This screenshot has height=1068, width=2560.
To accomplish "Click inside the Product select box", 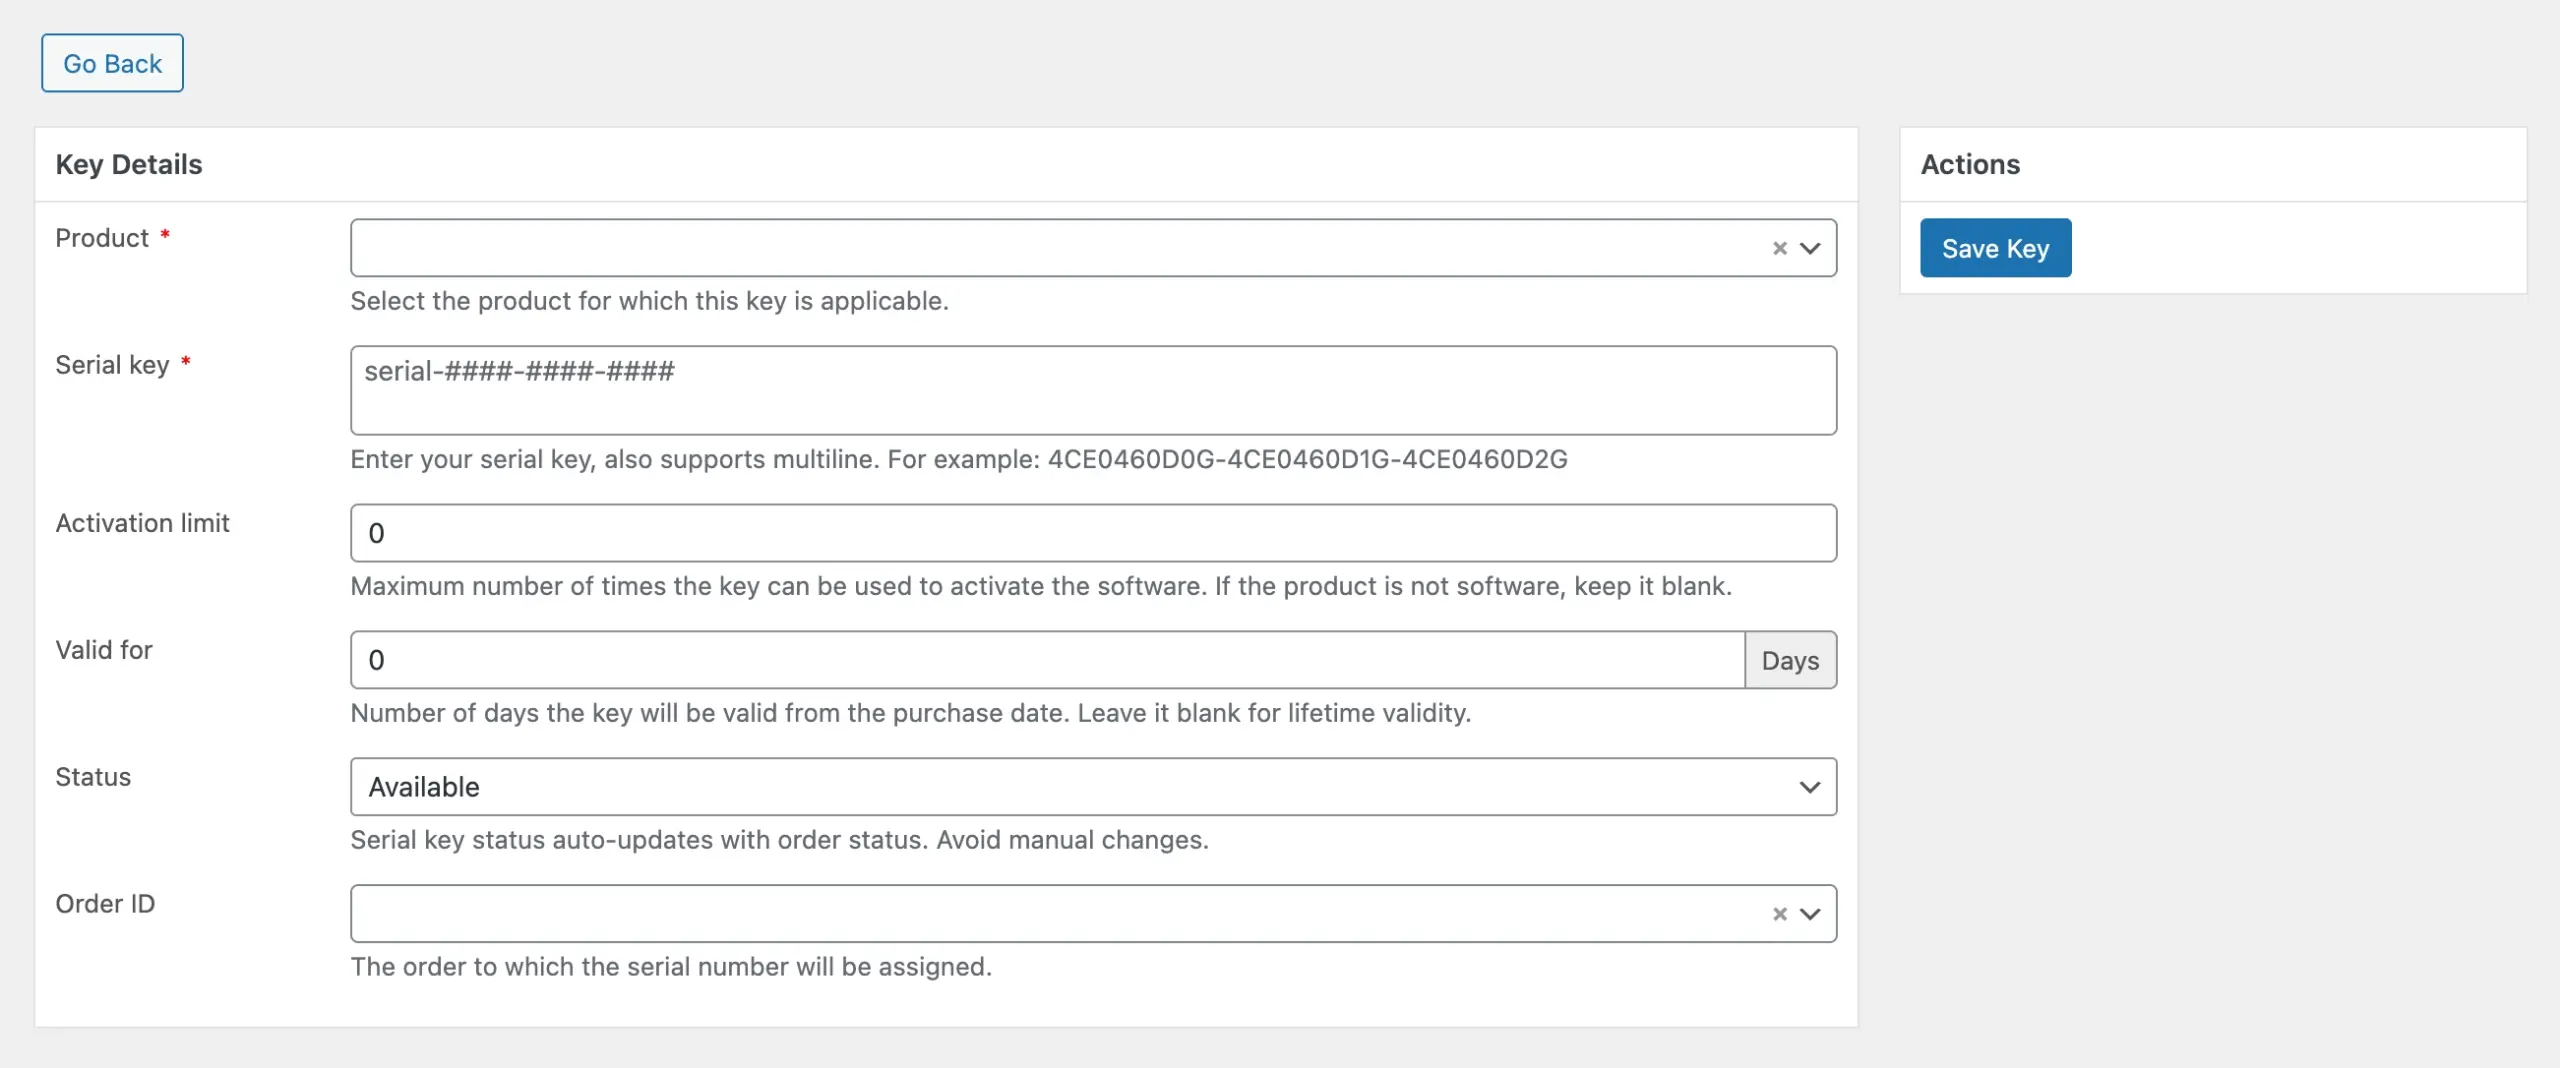I will pyautogui.click(x=1050, y=248).
